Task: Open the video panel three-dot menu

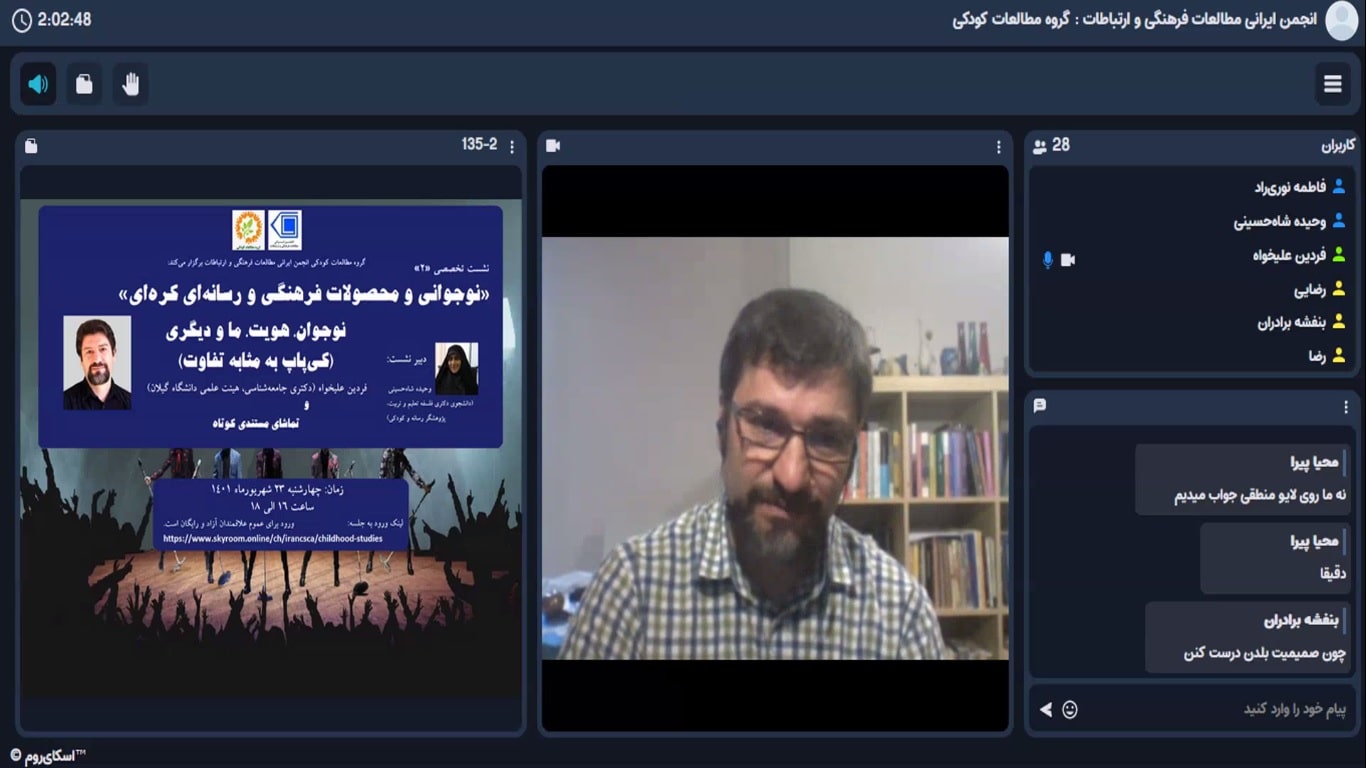Action: tap(997, 147)
